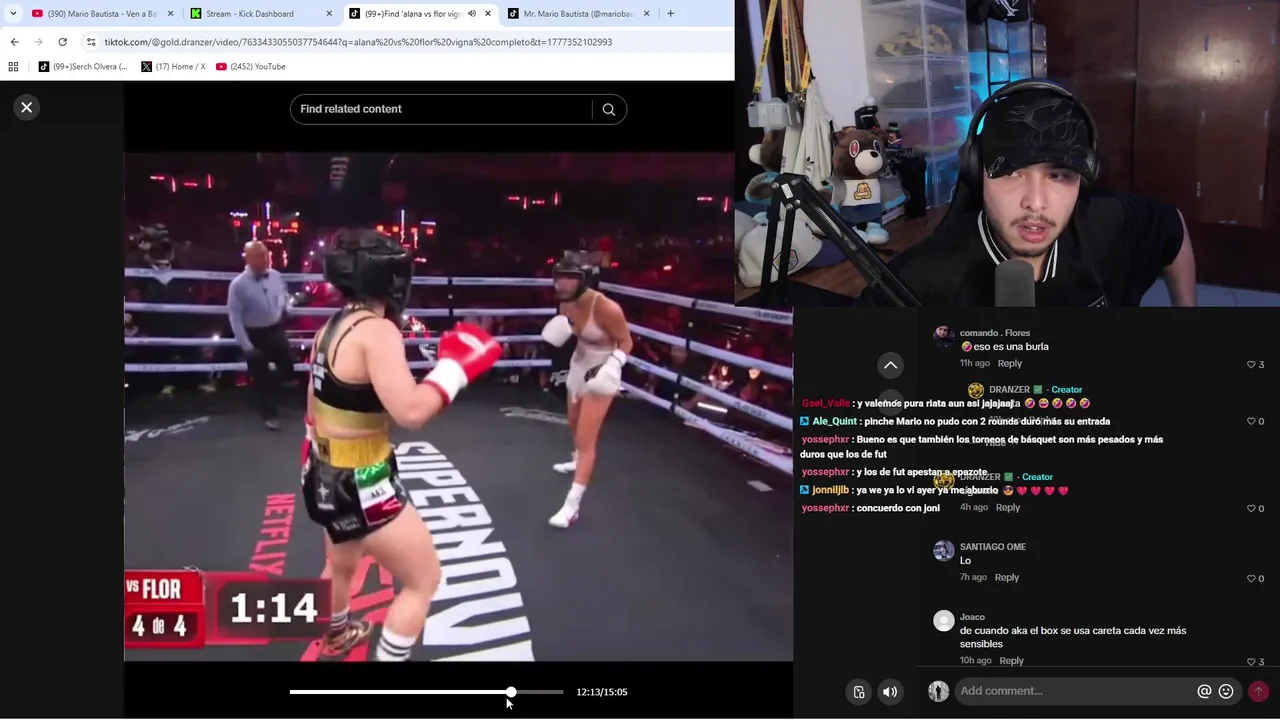Image resolution: width=1280 pixels, height=720 pixels.
Task: Open SANTIAGO OME username
Action: 993,547
